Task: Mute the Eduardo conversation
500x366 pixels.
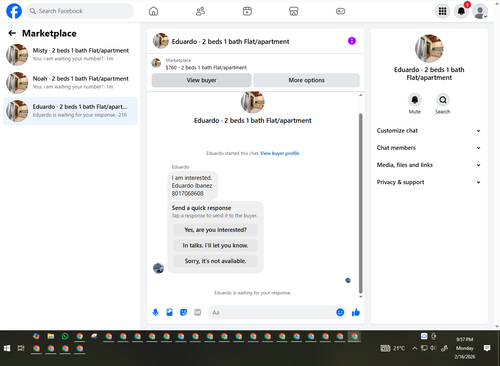Action: pos(415,100)
